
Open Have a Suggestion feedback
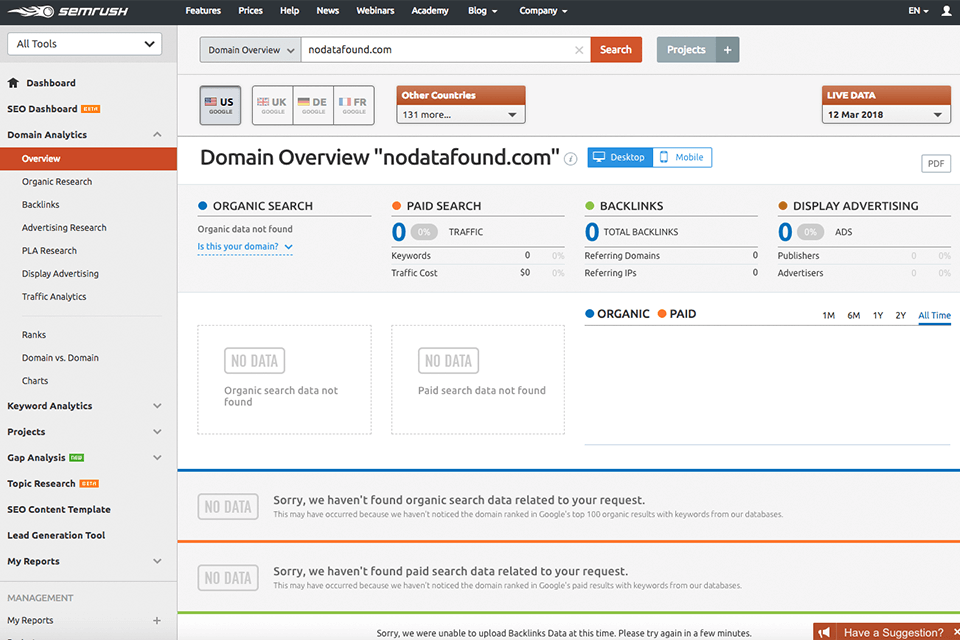(893, 632)
